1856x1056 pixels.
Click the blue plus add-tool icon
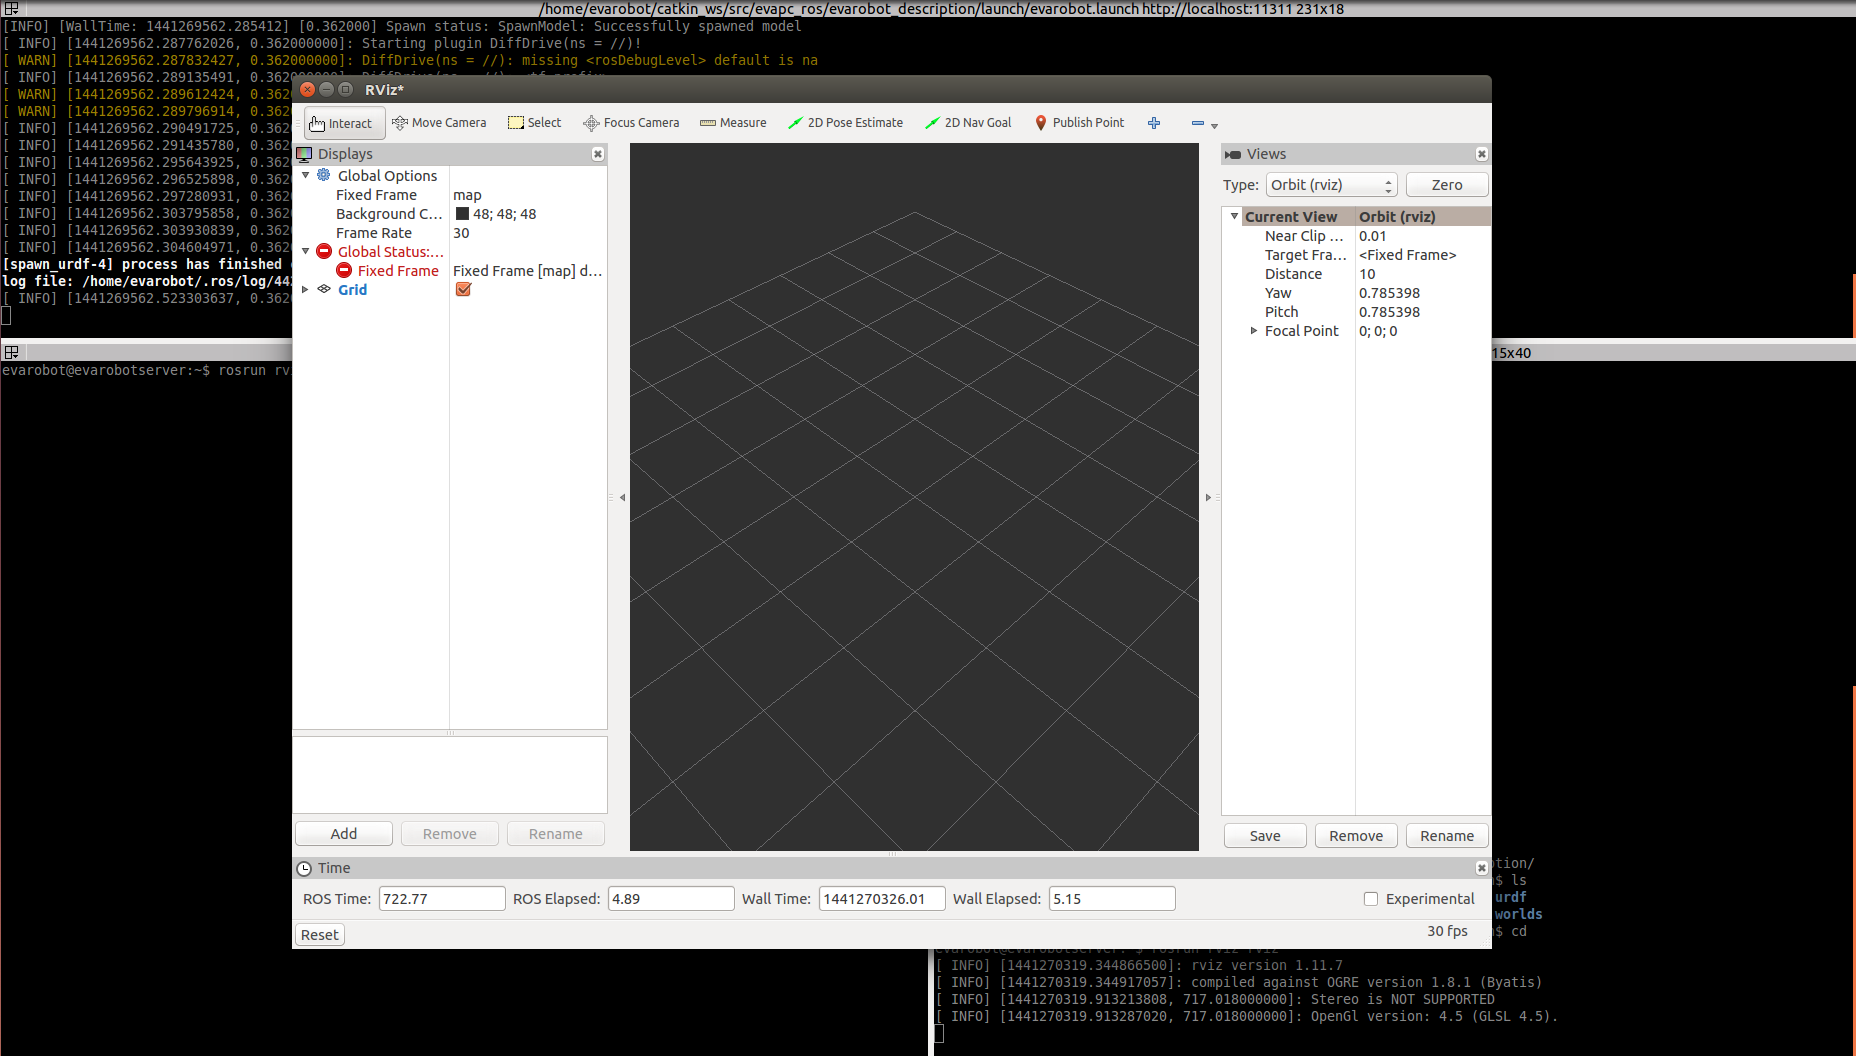(1154, 123)
